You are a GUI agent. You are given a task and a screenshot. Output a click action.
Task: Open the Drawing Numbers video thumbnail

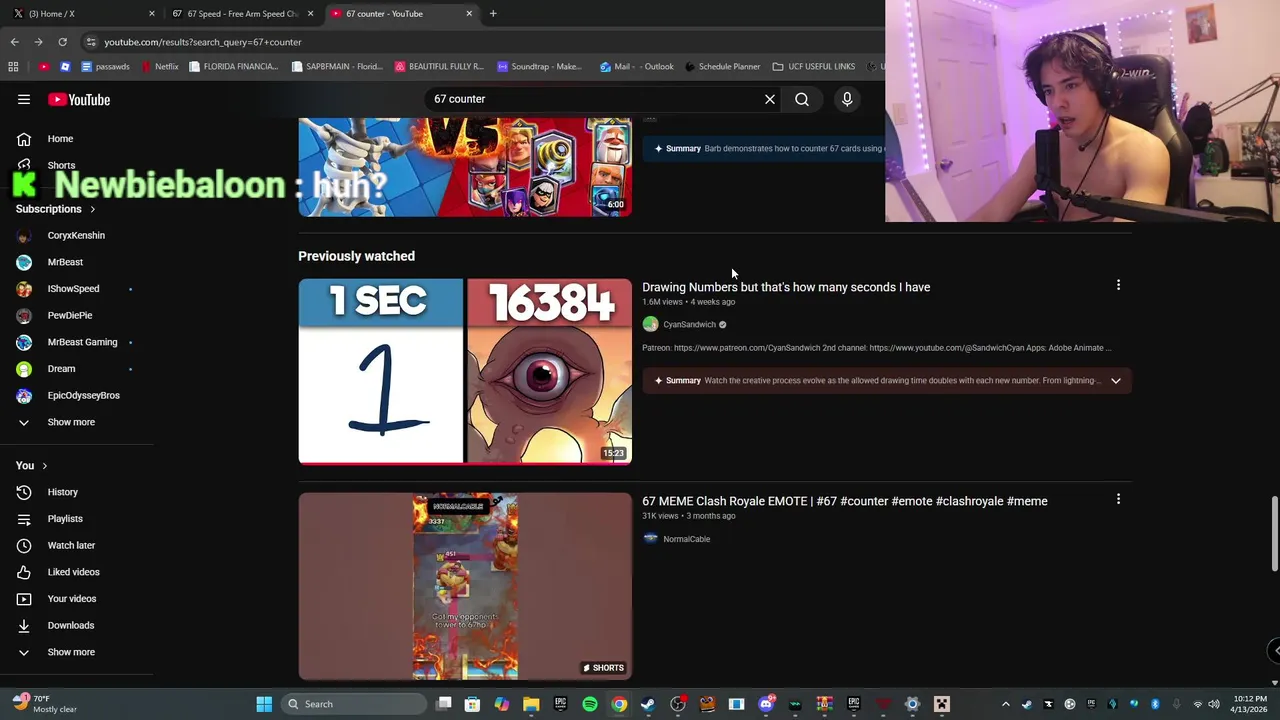pos(465,371)
